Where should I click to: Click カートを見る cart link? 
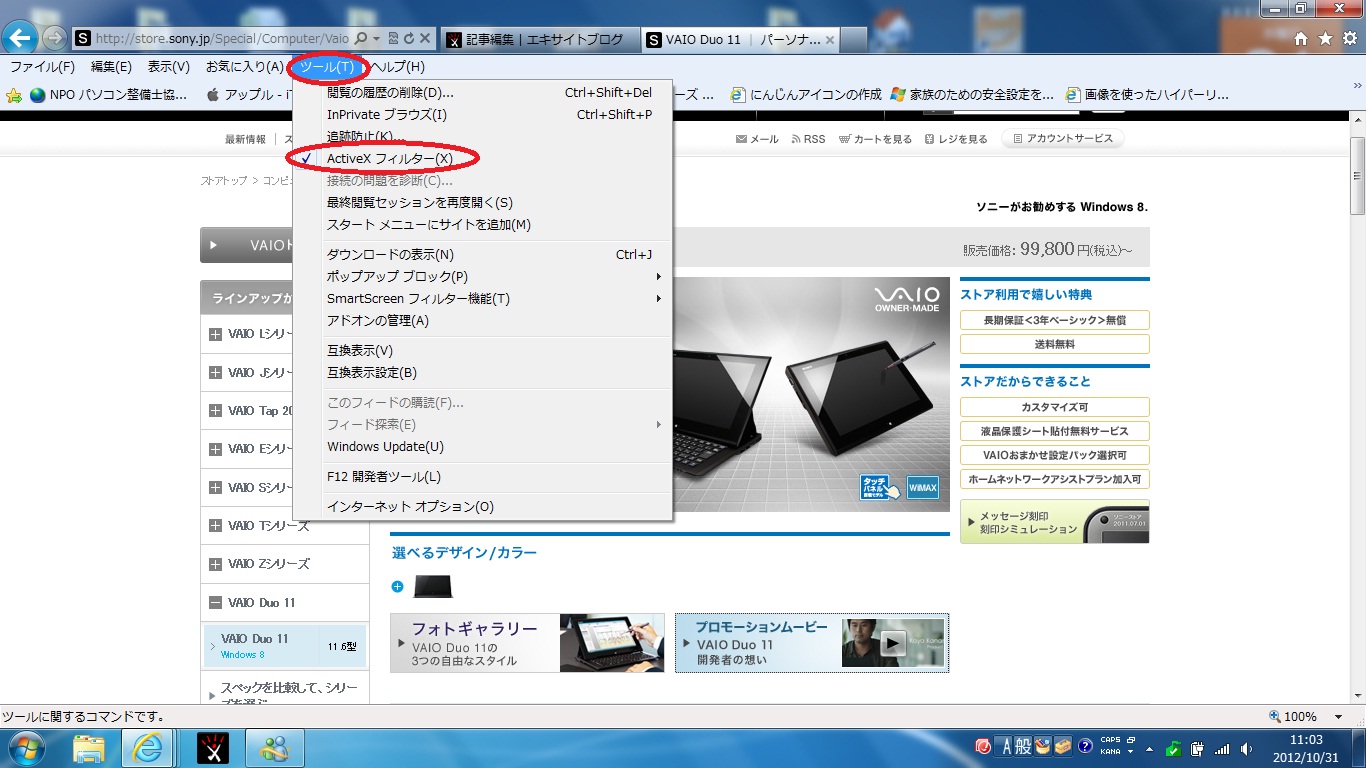click(875, 139)
